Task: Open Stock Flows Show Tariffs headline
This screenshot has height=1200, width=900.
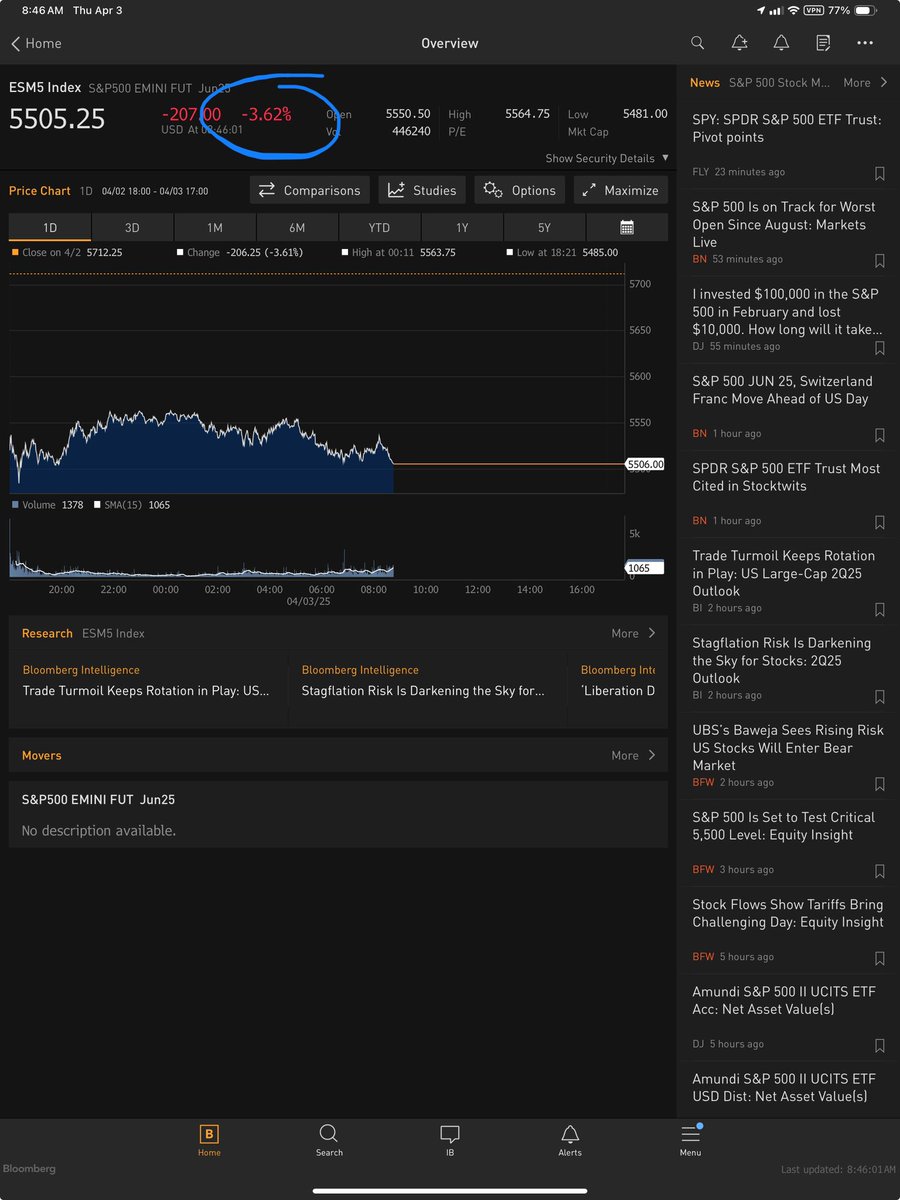Action: pyautogui.click(x=788, y=913)
